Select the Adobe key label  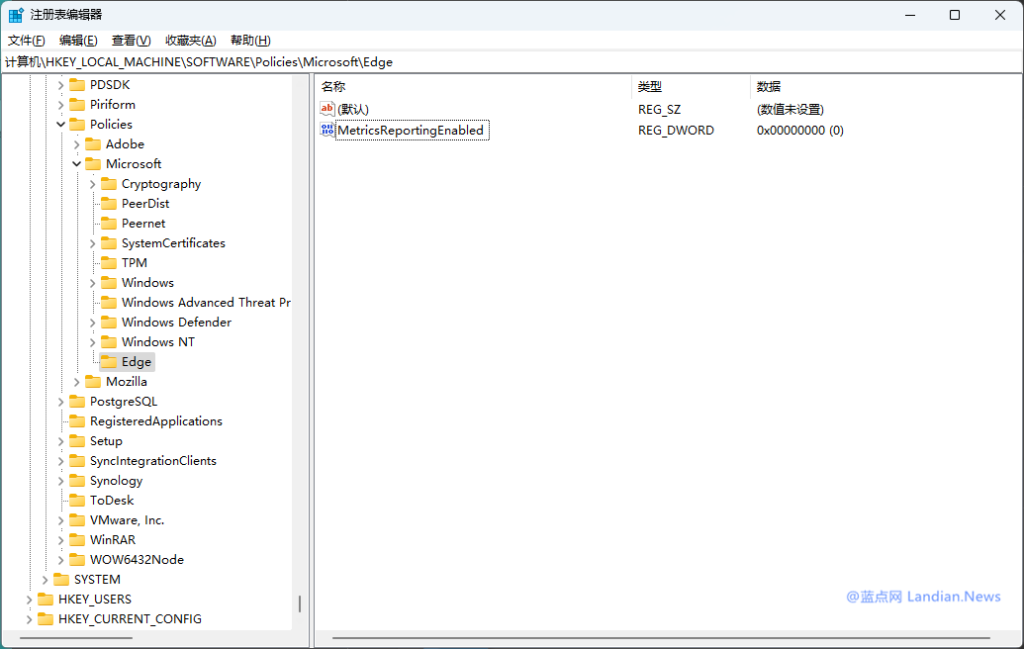(125, 144)
